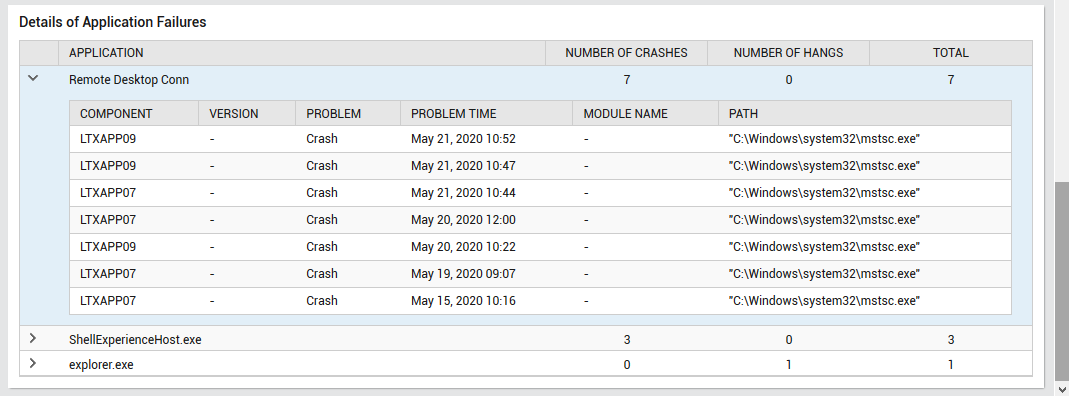
Task: Click the scrollbar down arrow
Action: [x=1062, y=389]
